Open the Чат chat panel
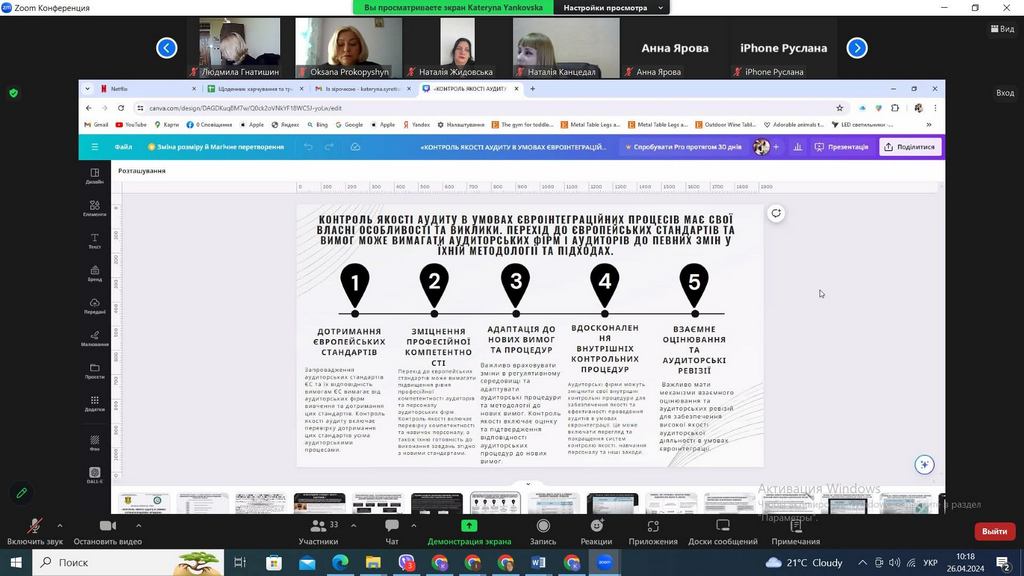Viewport: 1024px width, 576px height. [x=392, y=527]
